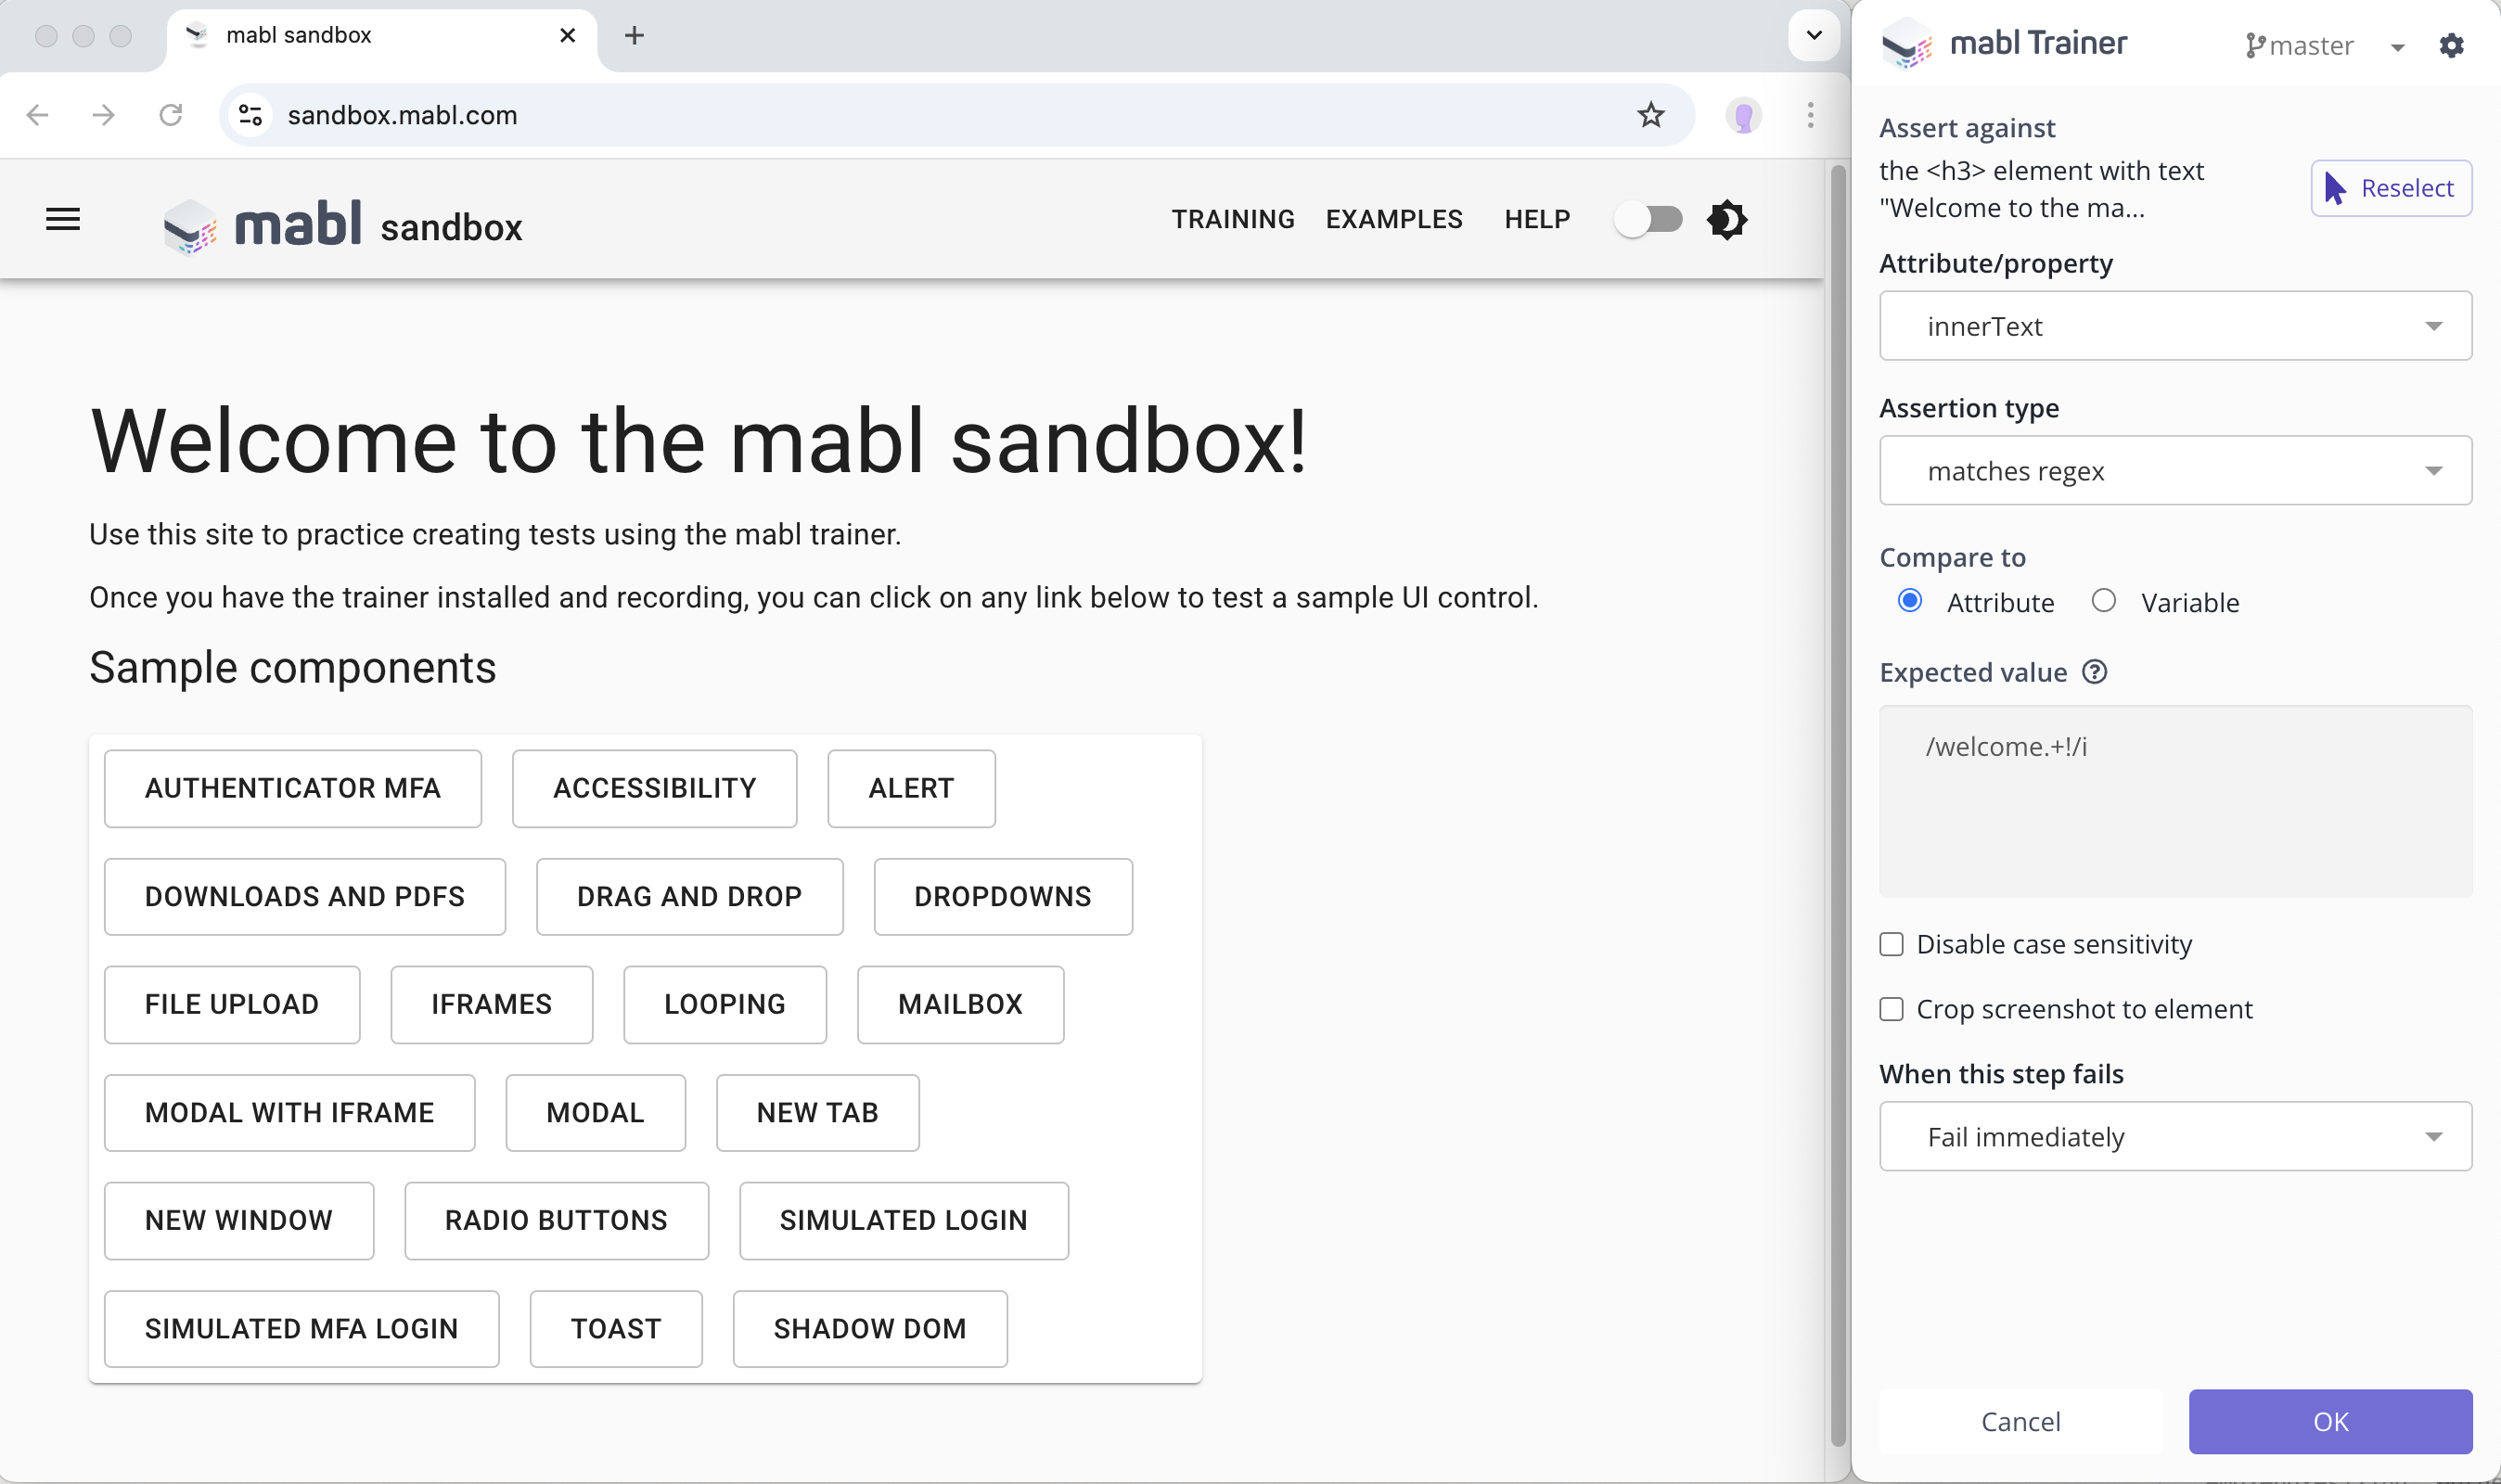Open the LOOPING sample
This screenshot has width=2501, height=1484.
click(x=725, y=1004)
